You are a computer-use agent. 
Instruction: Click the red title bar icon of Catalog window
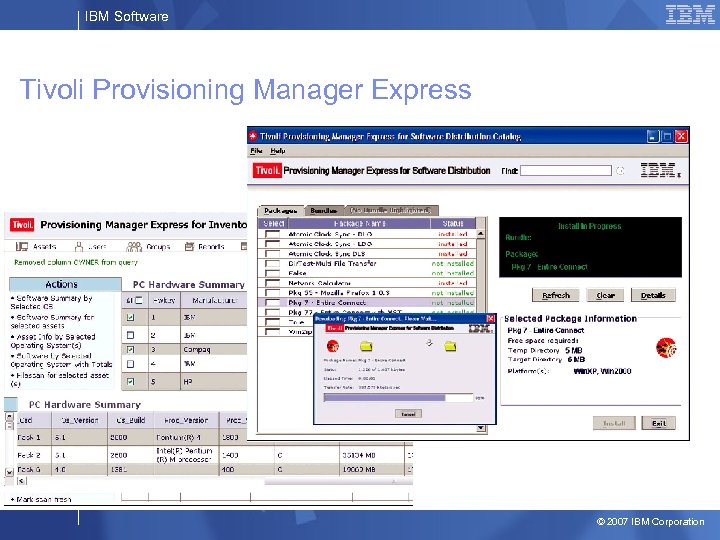point(253,136)
